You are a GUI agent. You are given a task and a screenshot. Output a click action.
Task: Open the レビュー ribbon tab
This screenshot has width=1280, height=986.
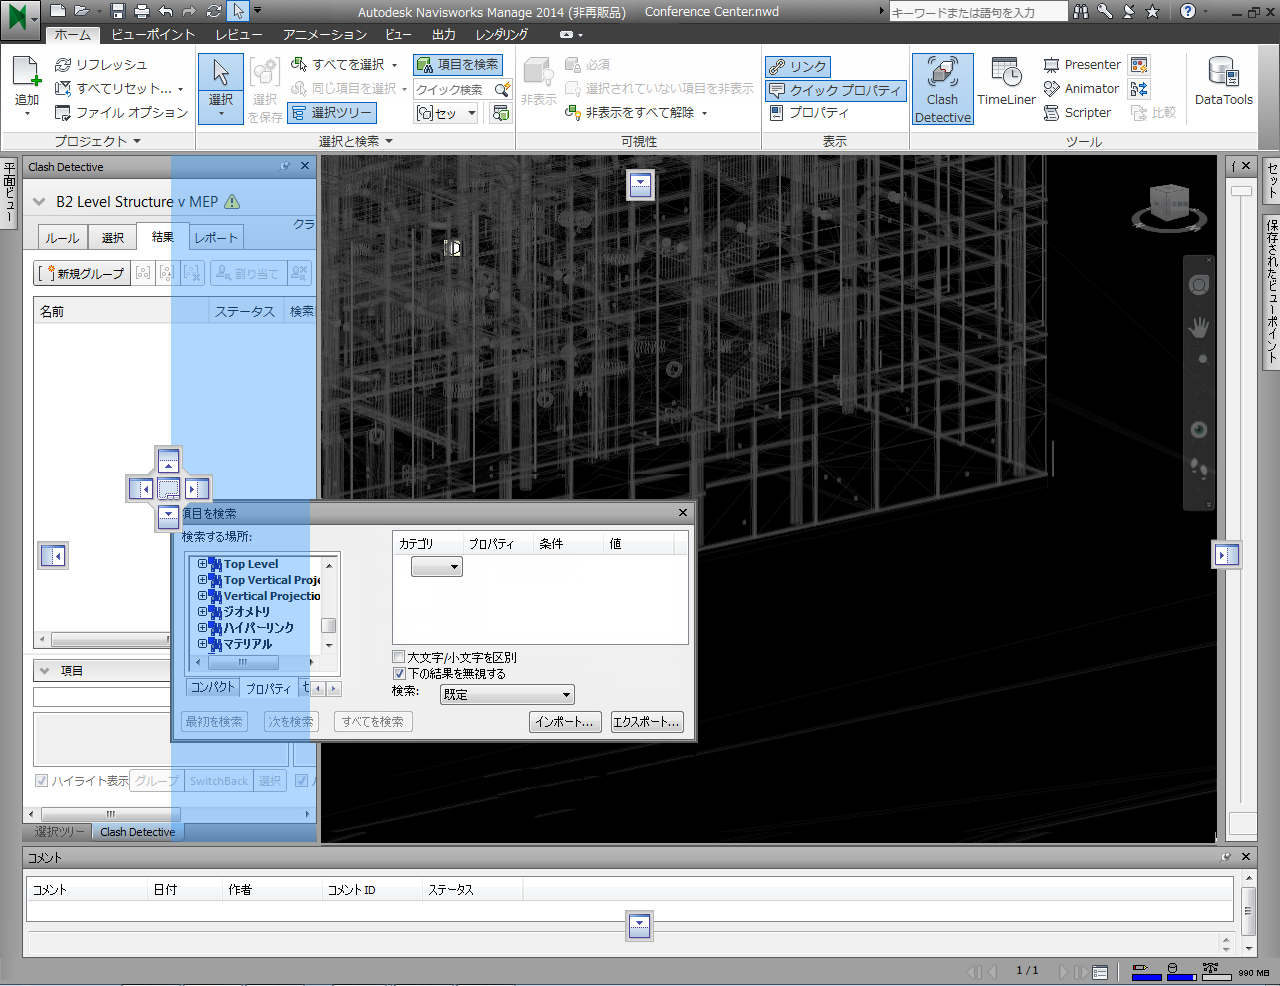coord(239,35)
